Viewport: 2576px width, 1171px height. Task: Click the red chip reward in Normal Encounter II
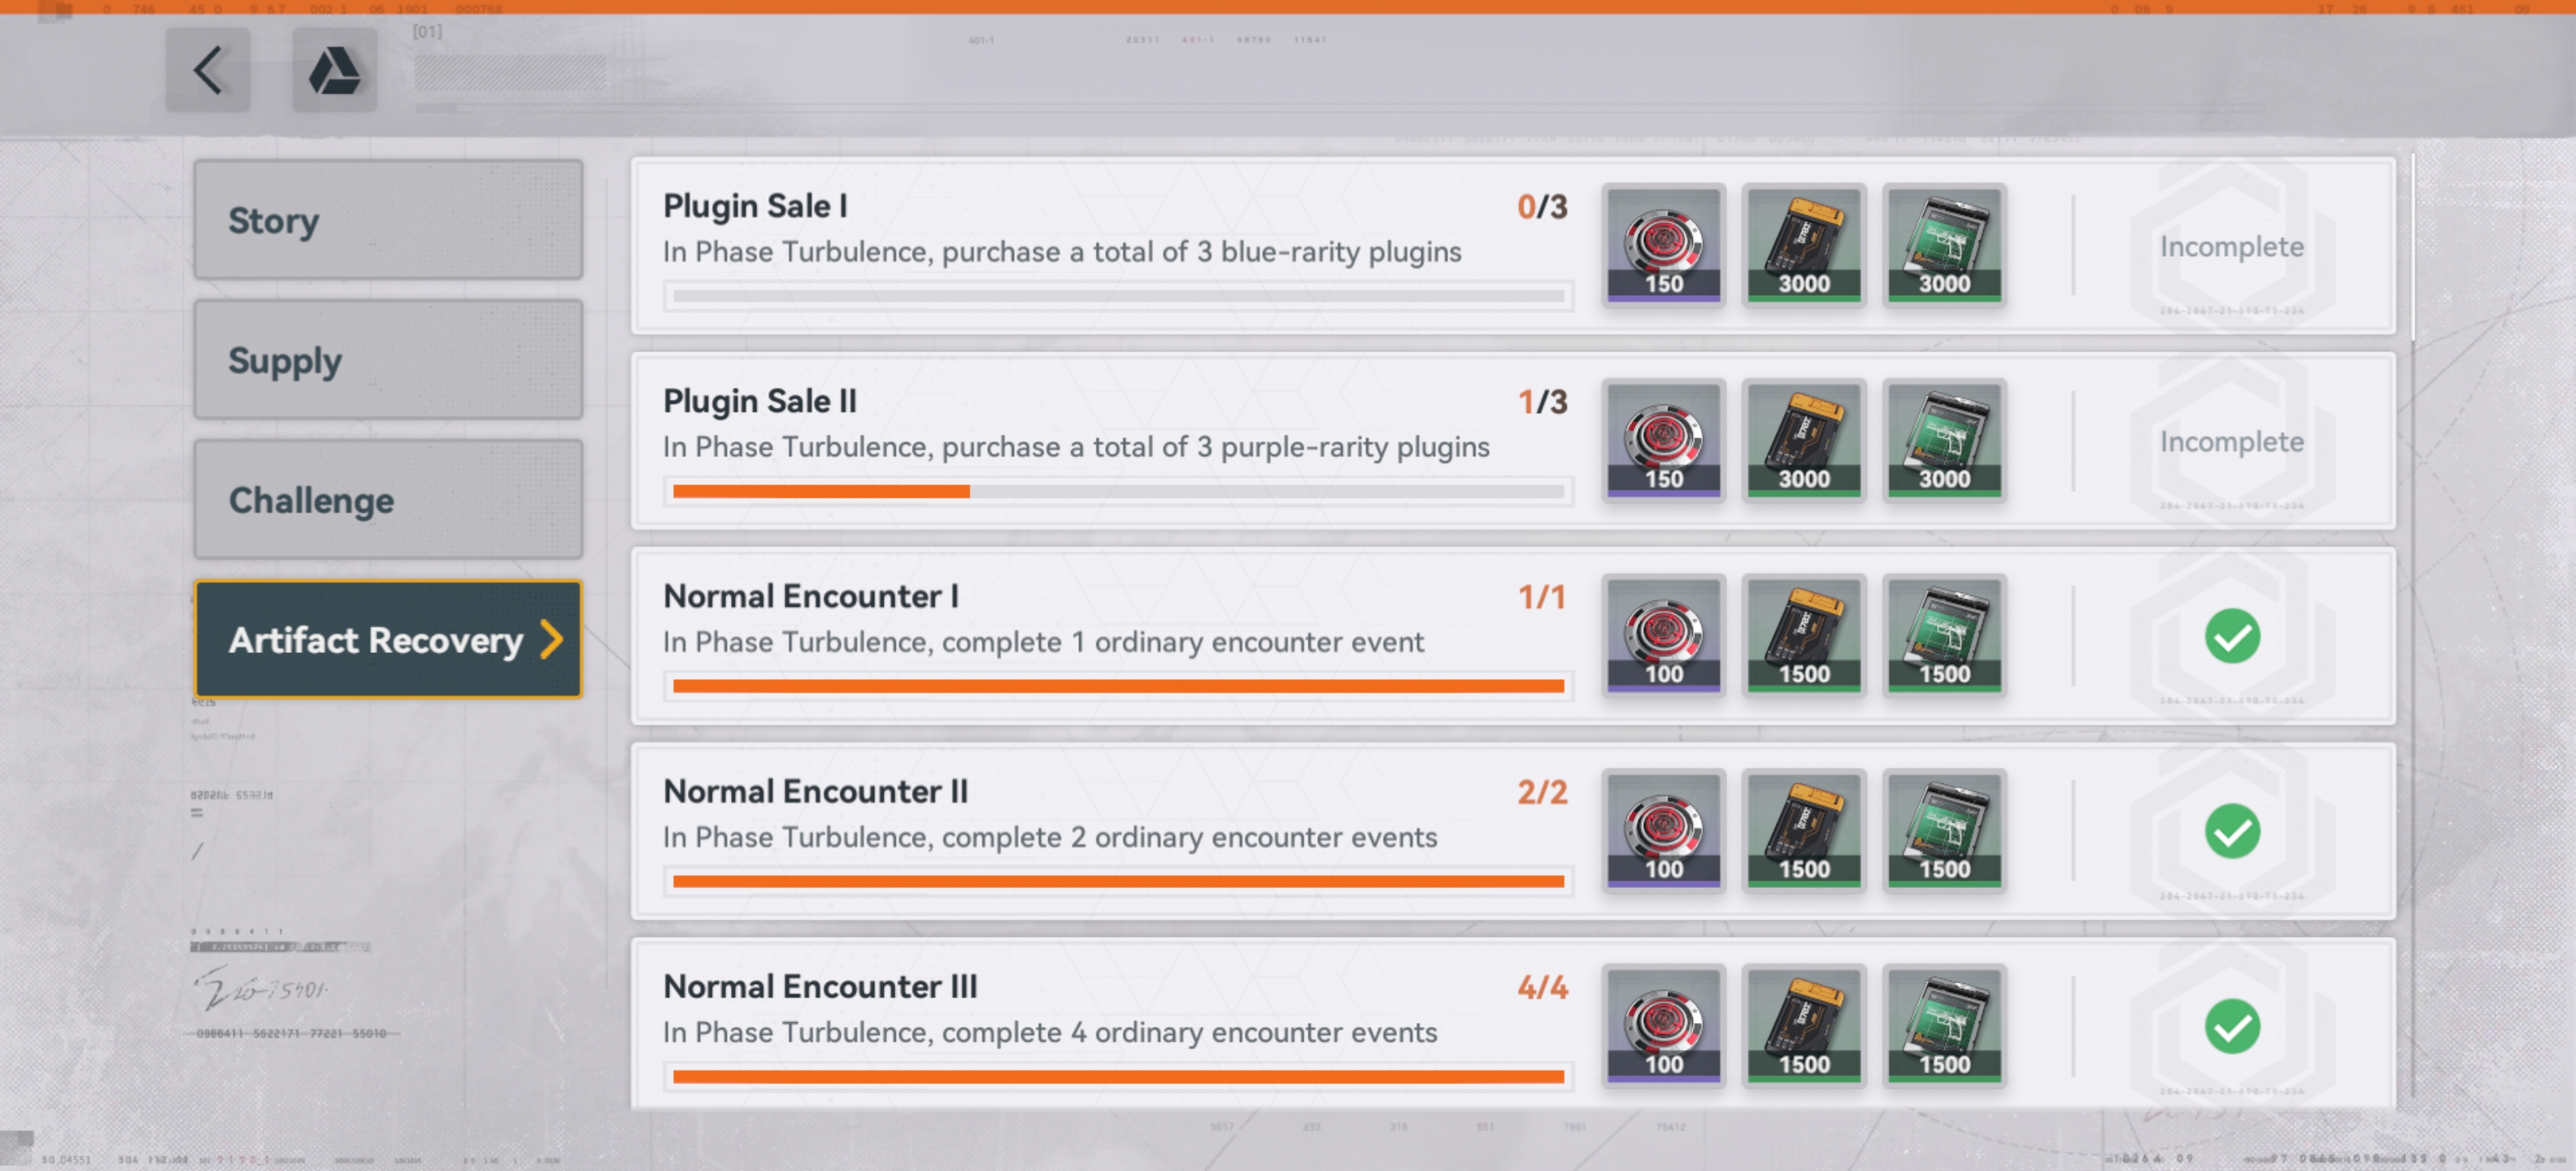coord(1663,830)
